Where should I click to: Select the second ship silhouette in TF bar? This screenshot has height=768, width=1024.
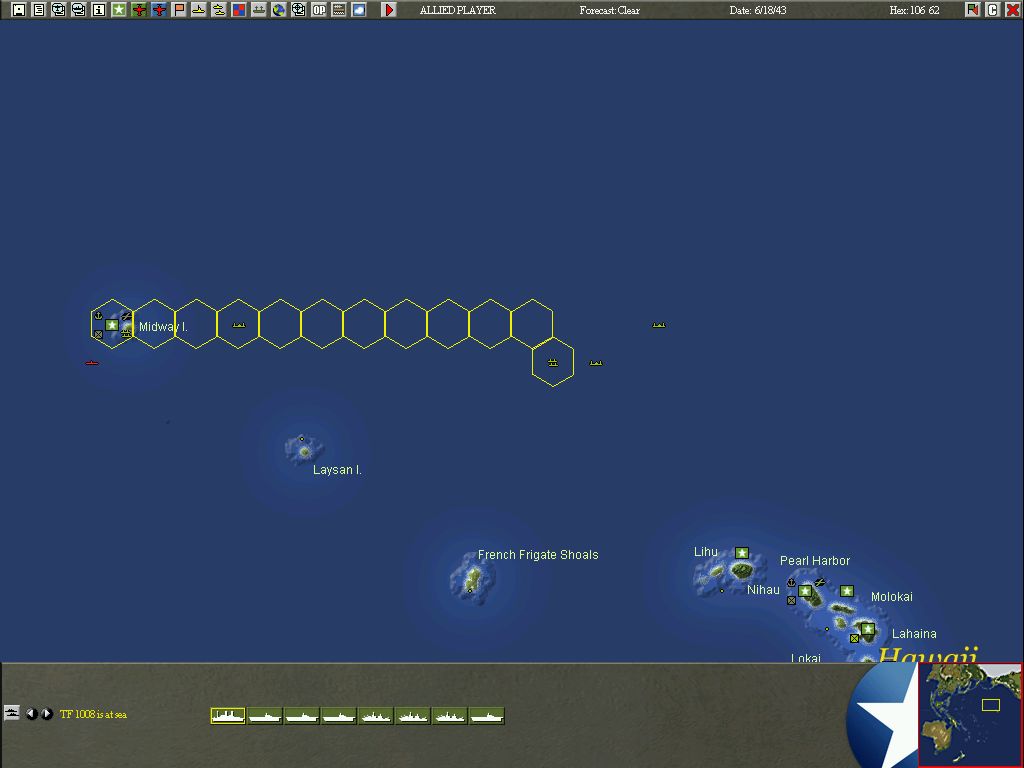[265, 716]
